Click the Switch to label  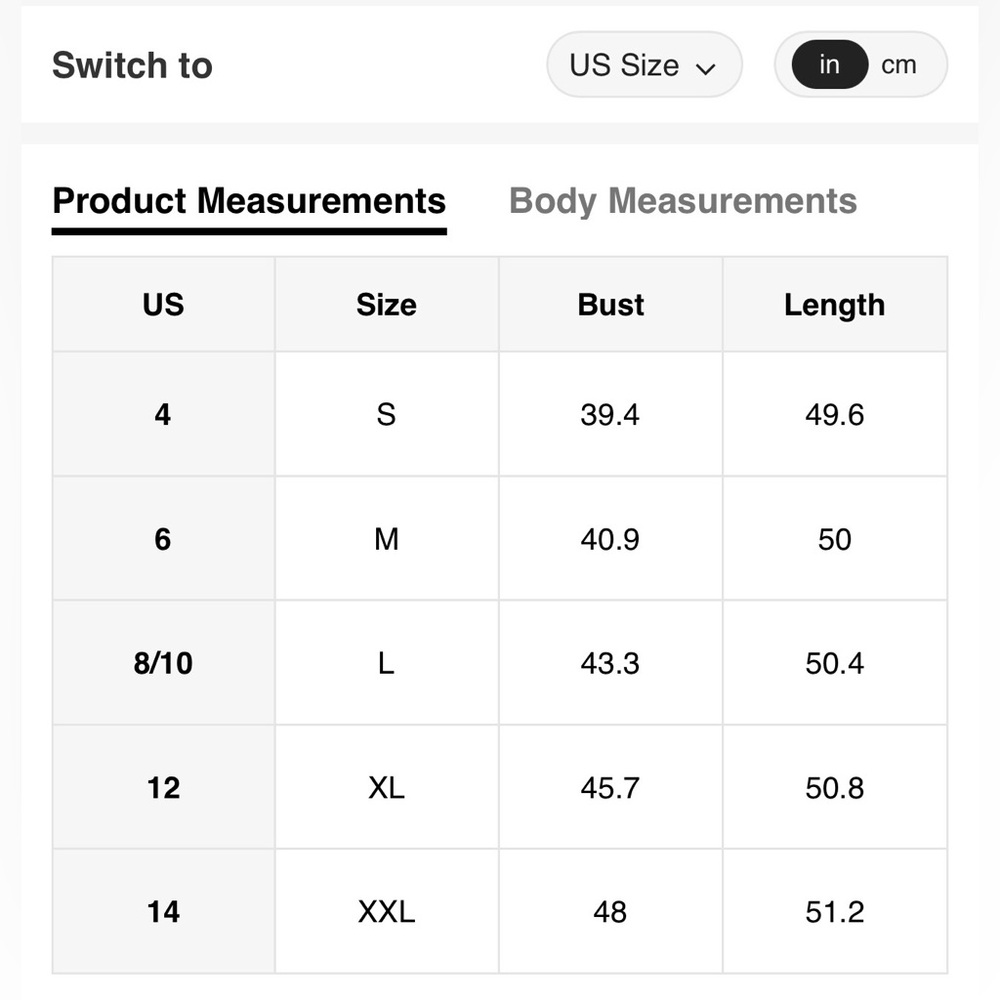[132, 65]
